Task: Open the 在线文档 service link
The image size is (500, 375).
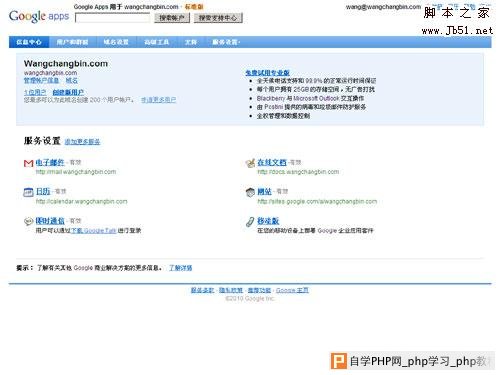Action: coord(272,162)
